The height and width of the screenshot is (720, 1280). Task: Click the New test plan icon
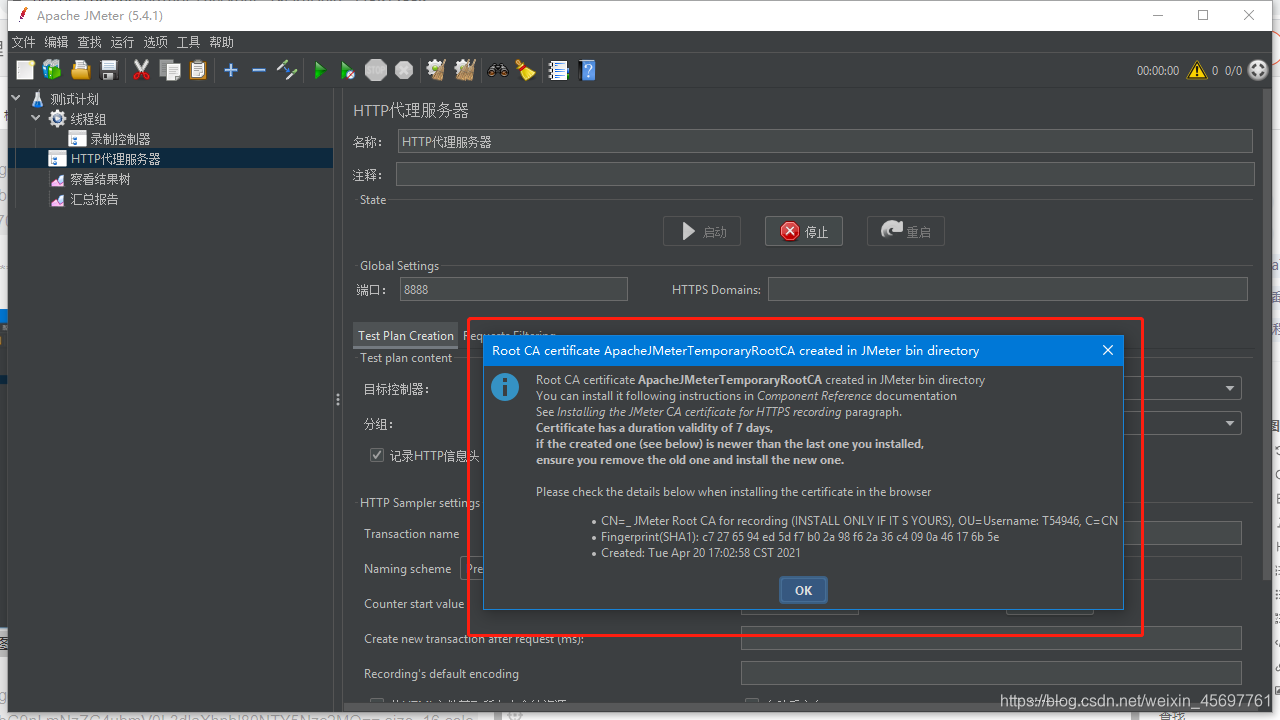(x=25, y=70)
